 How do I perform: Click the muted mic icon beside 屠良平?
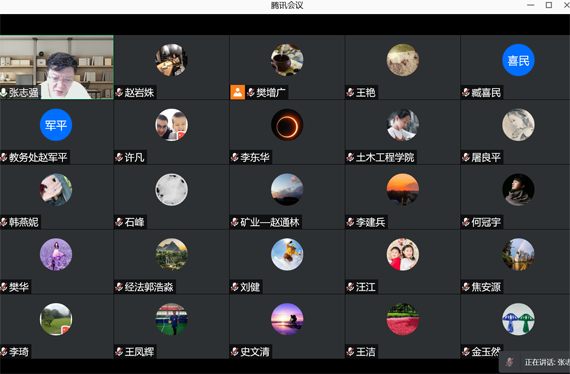466,157
